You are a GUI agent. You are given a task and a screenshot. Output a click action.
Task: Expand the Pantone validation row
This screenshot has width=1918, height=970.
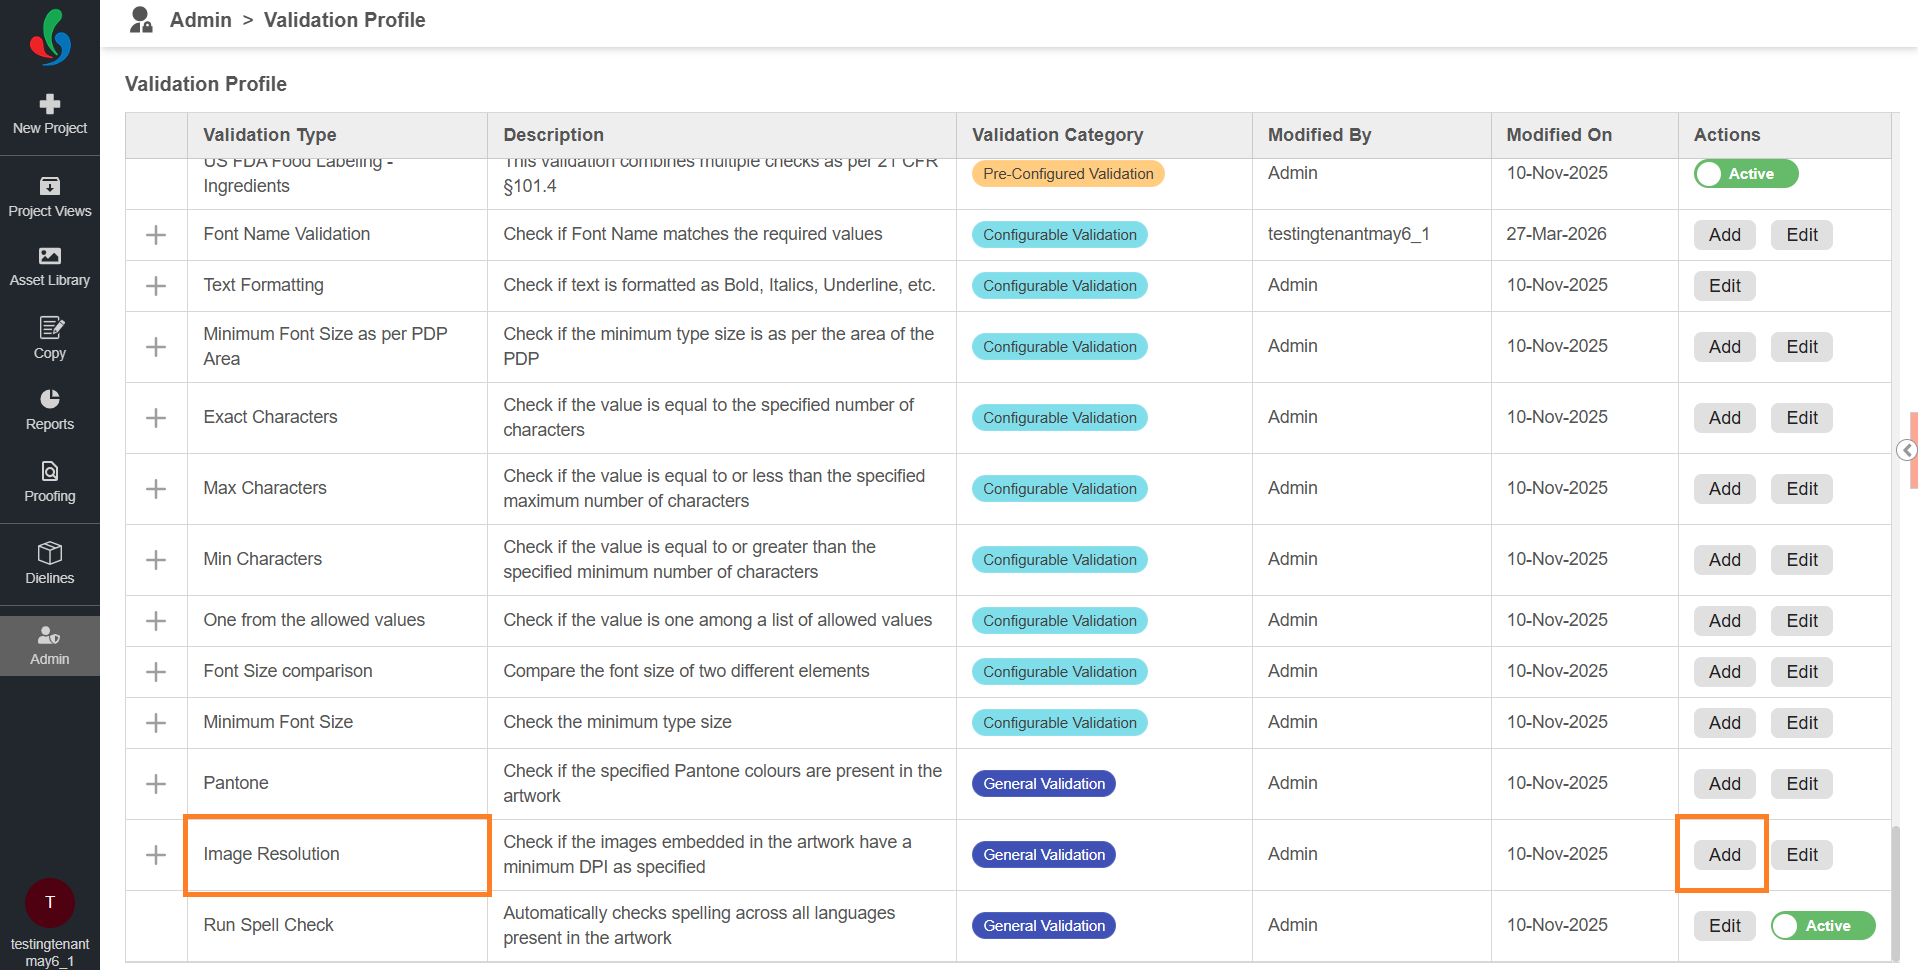(156, 784)
